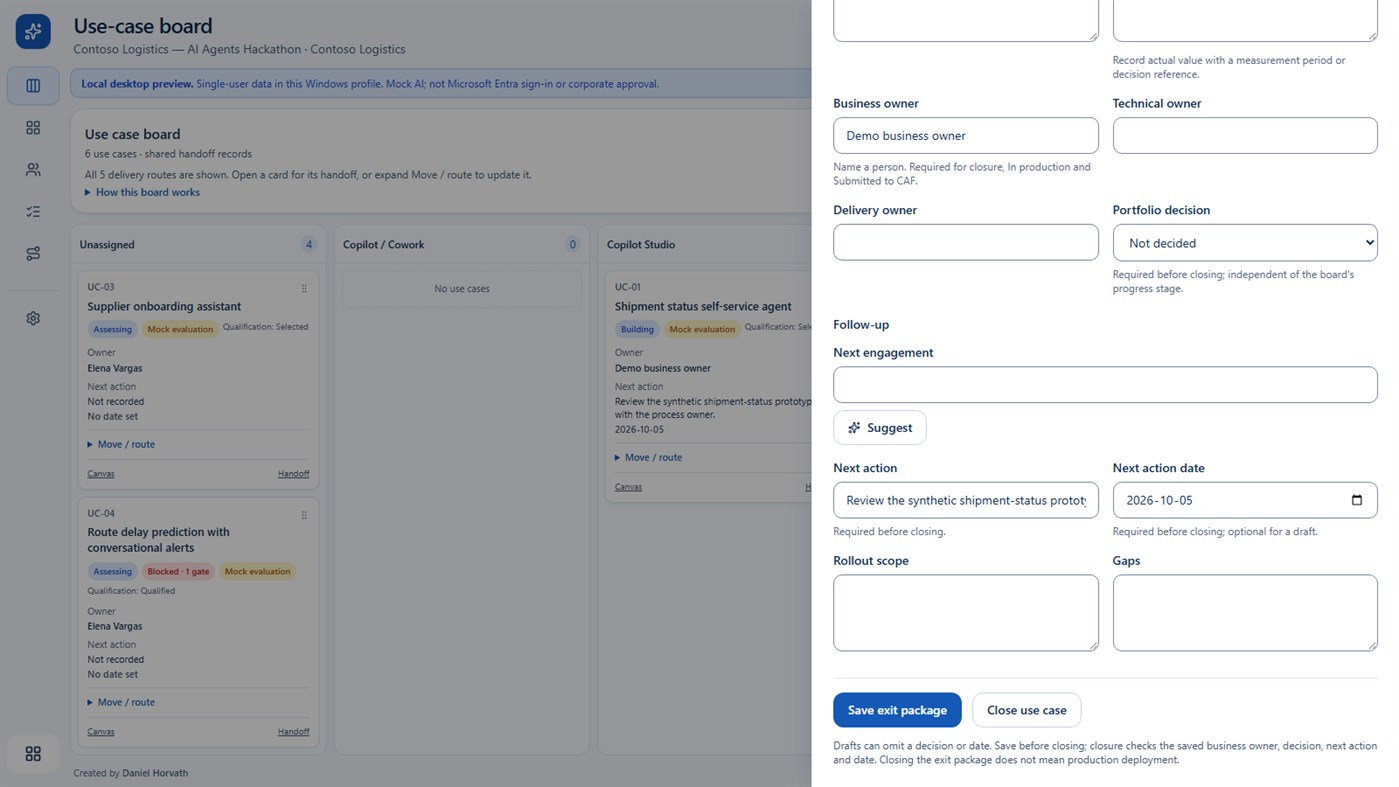The image size is (1399, 787).
Task: Open Canvas link on UC-04 card
Action: (101, 732)
